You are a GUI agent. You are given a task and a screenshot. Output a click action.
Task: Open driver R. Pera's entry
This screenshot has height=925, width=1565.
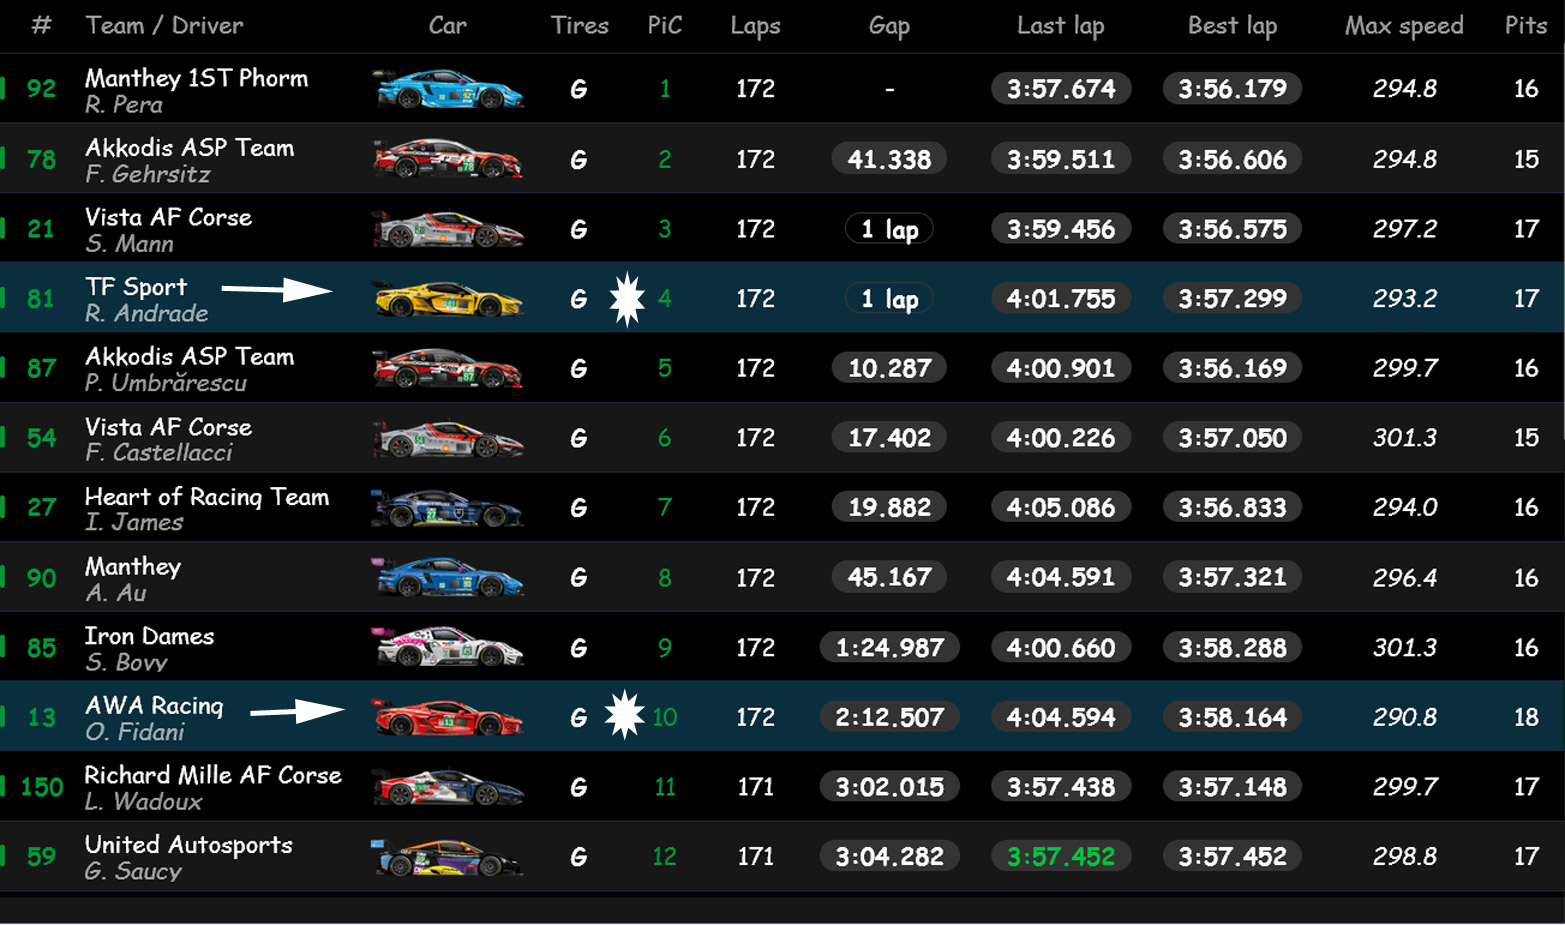pos(124,105)
